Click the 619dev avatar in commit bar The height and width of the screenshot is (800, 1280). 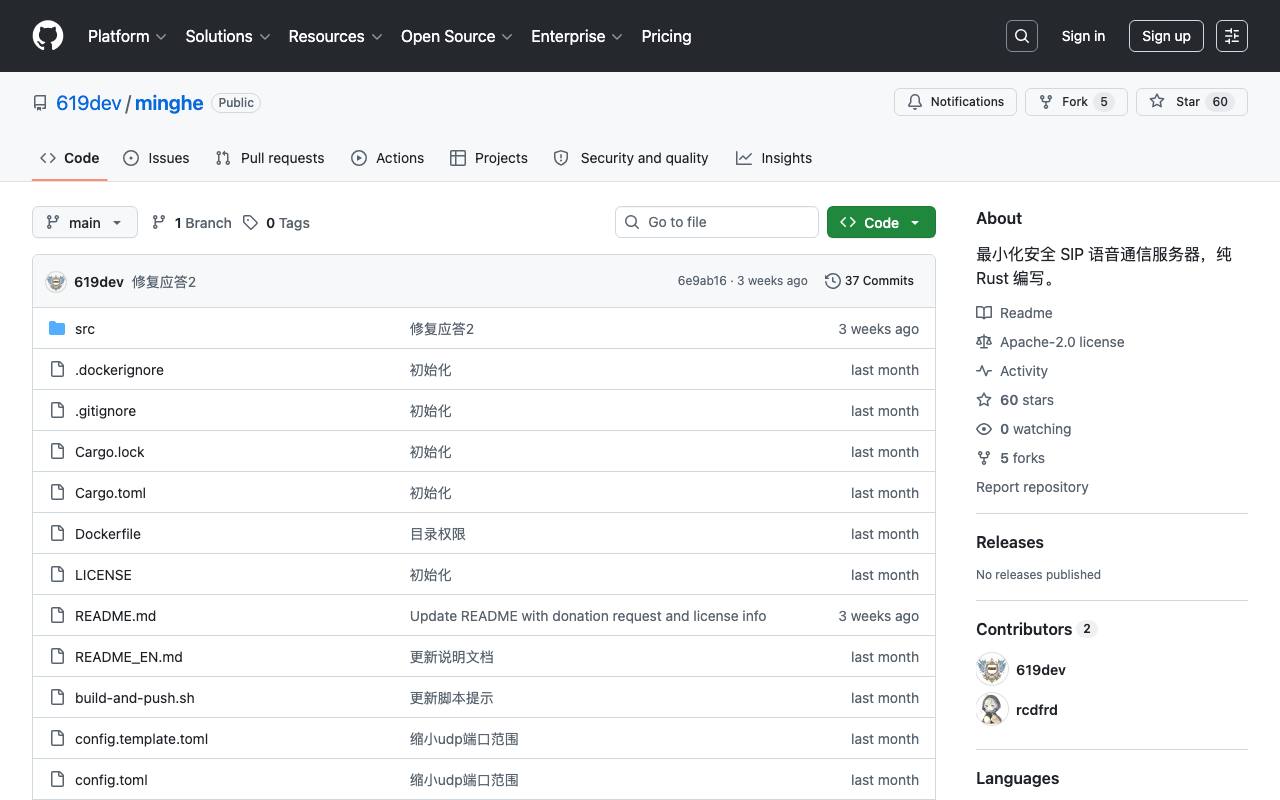click(56, 282)
